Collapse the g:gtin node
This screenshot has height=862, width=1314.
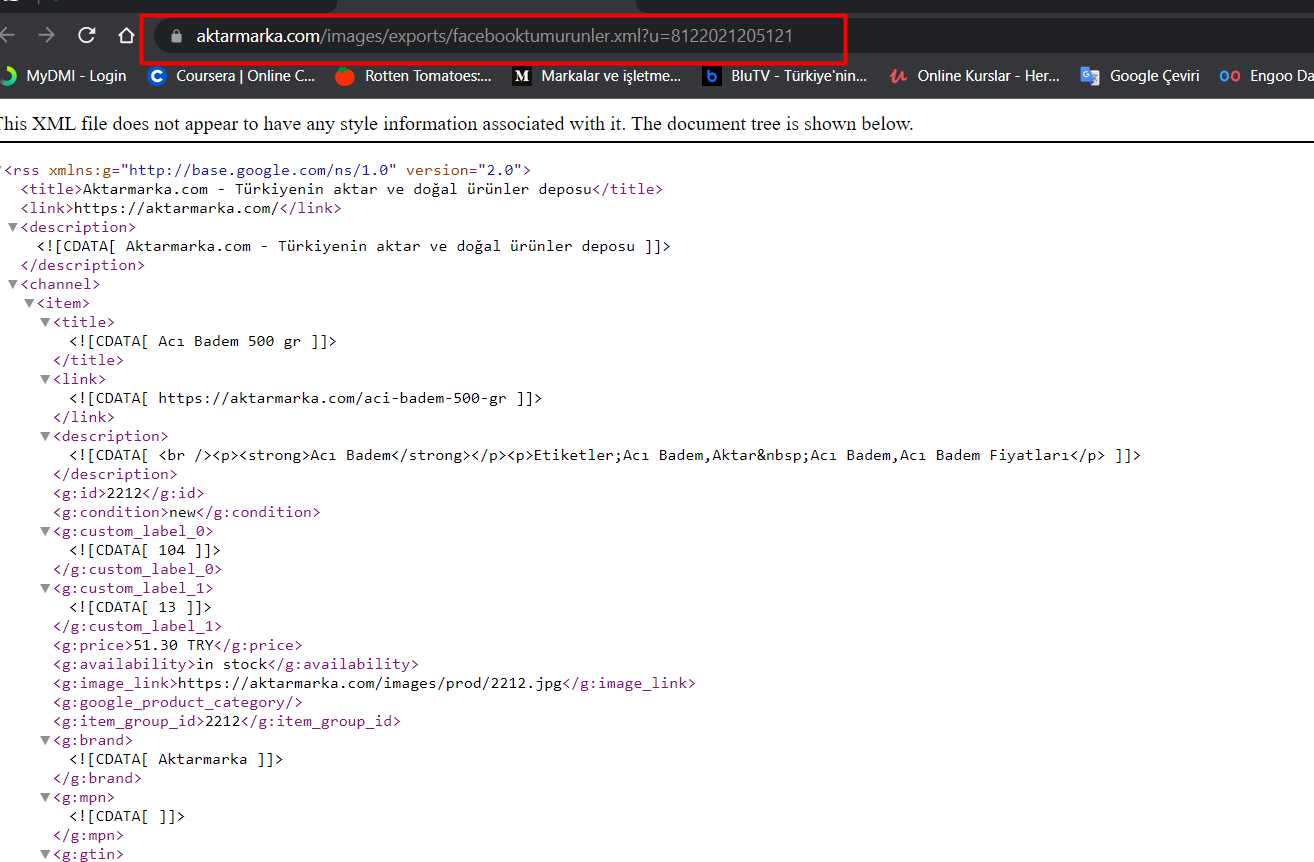tap(45, 855)
